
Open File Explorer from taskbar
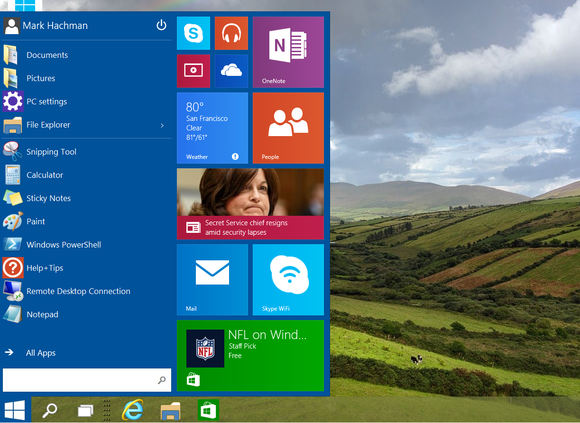pyautogui.click(x=170, y=410)
